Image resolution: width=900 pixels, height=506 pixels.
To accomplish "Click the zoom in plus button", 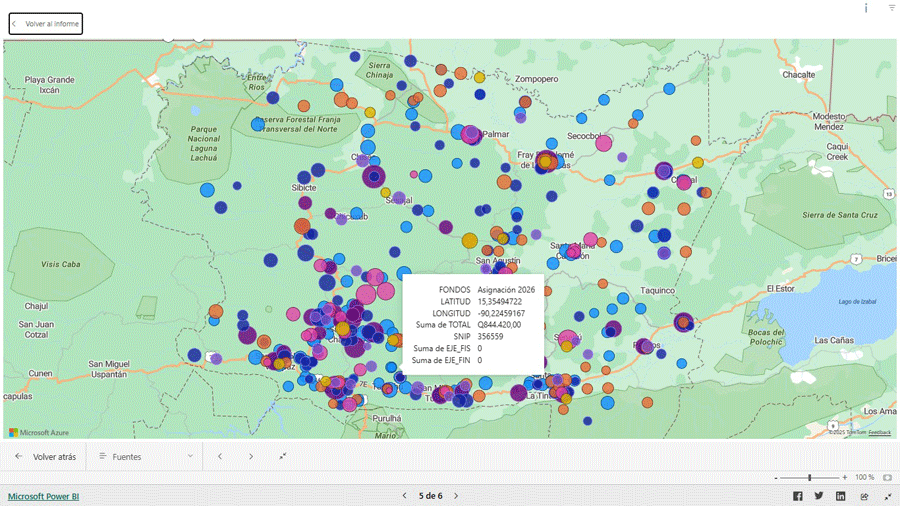I will coord(845,478).
